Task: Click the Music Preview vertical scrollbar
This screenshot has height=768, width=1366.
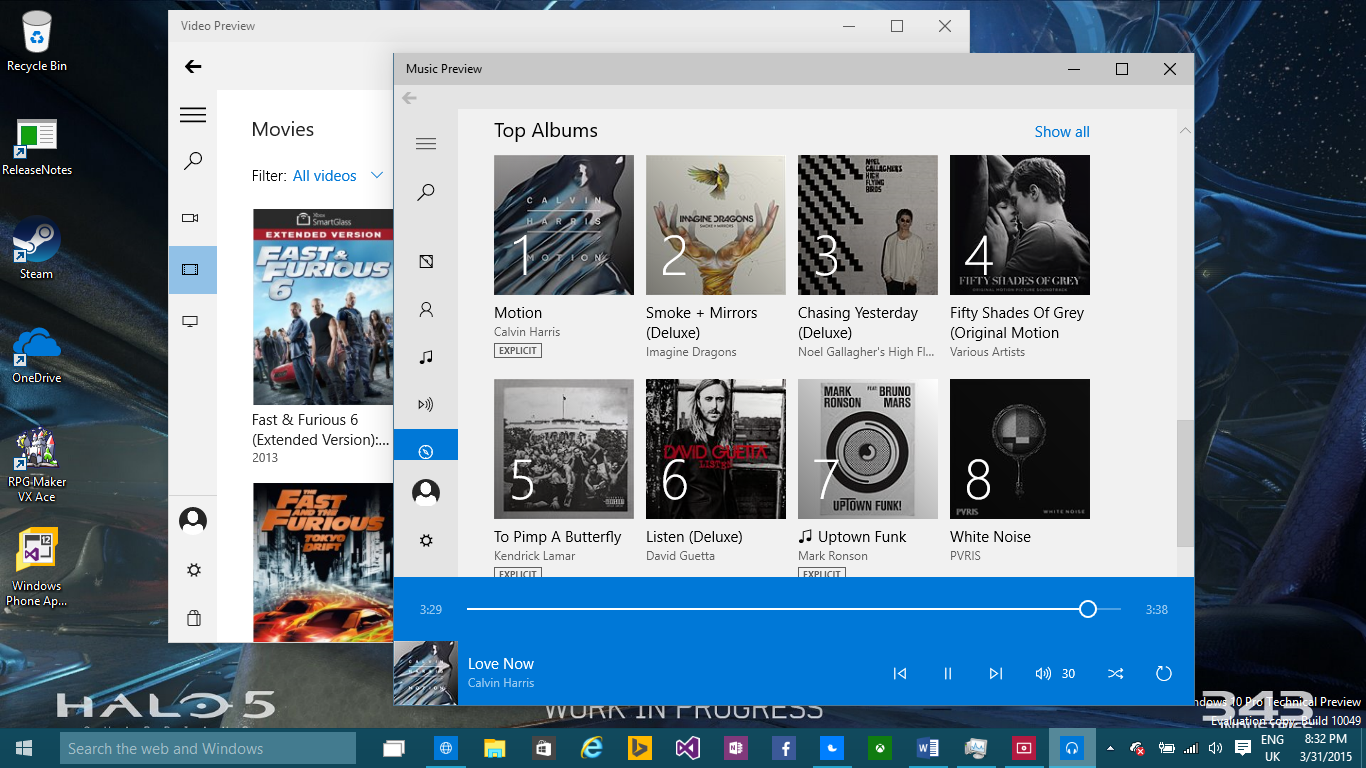Action: [x=1185, y=483]
